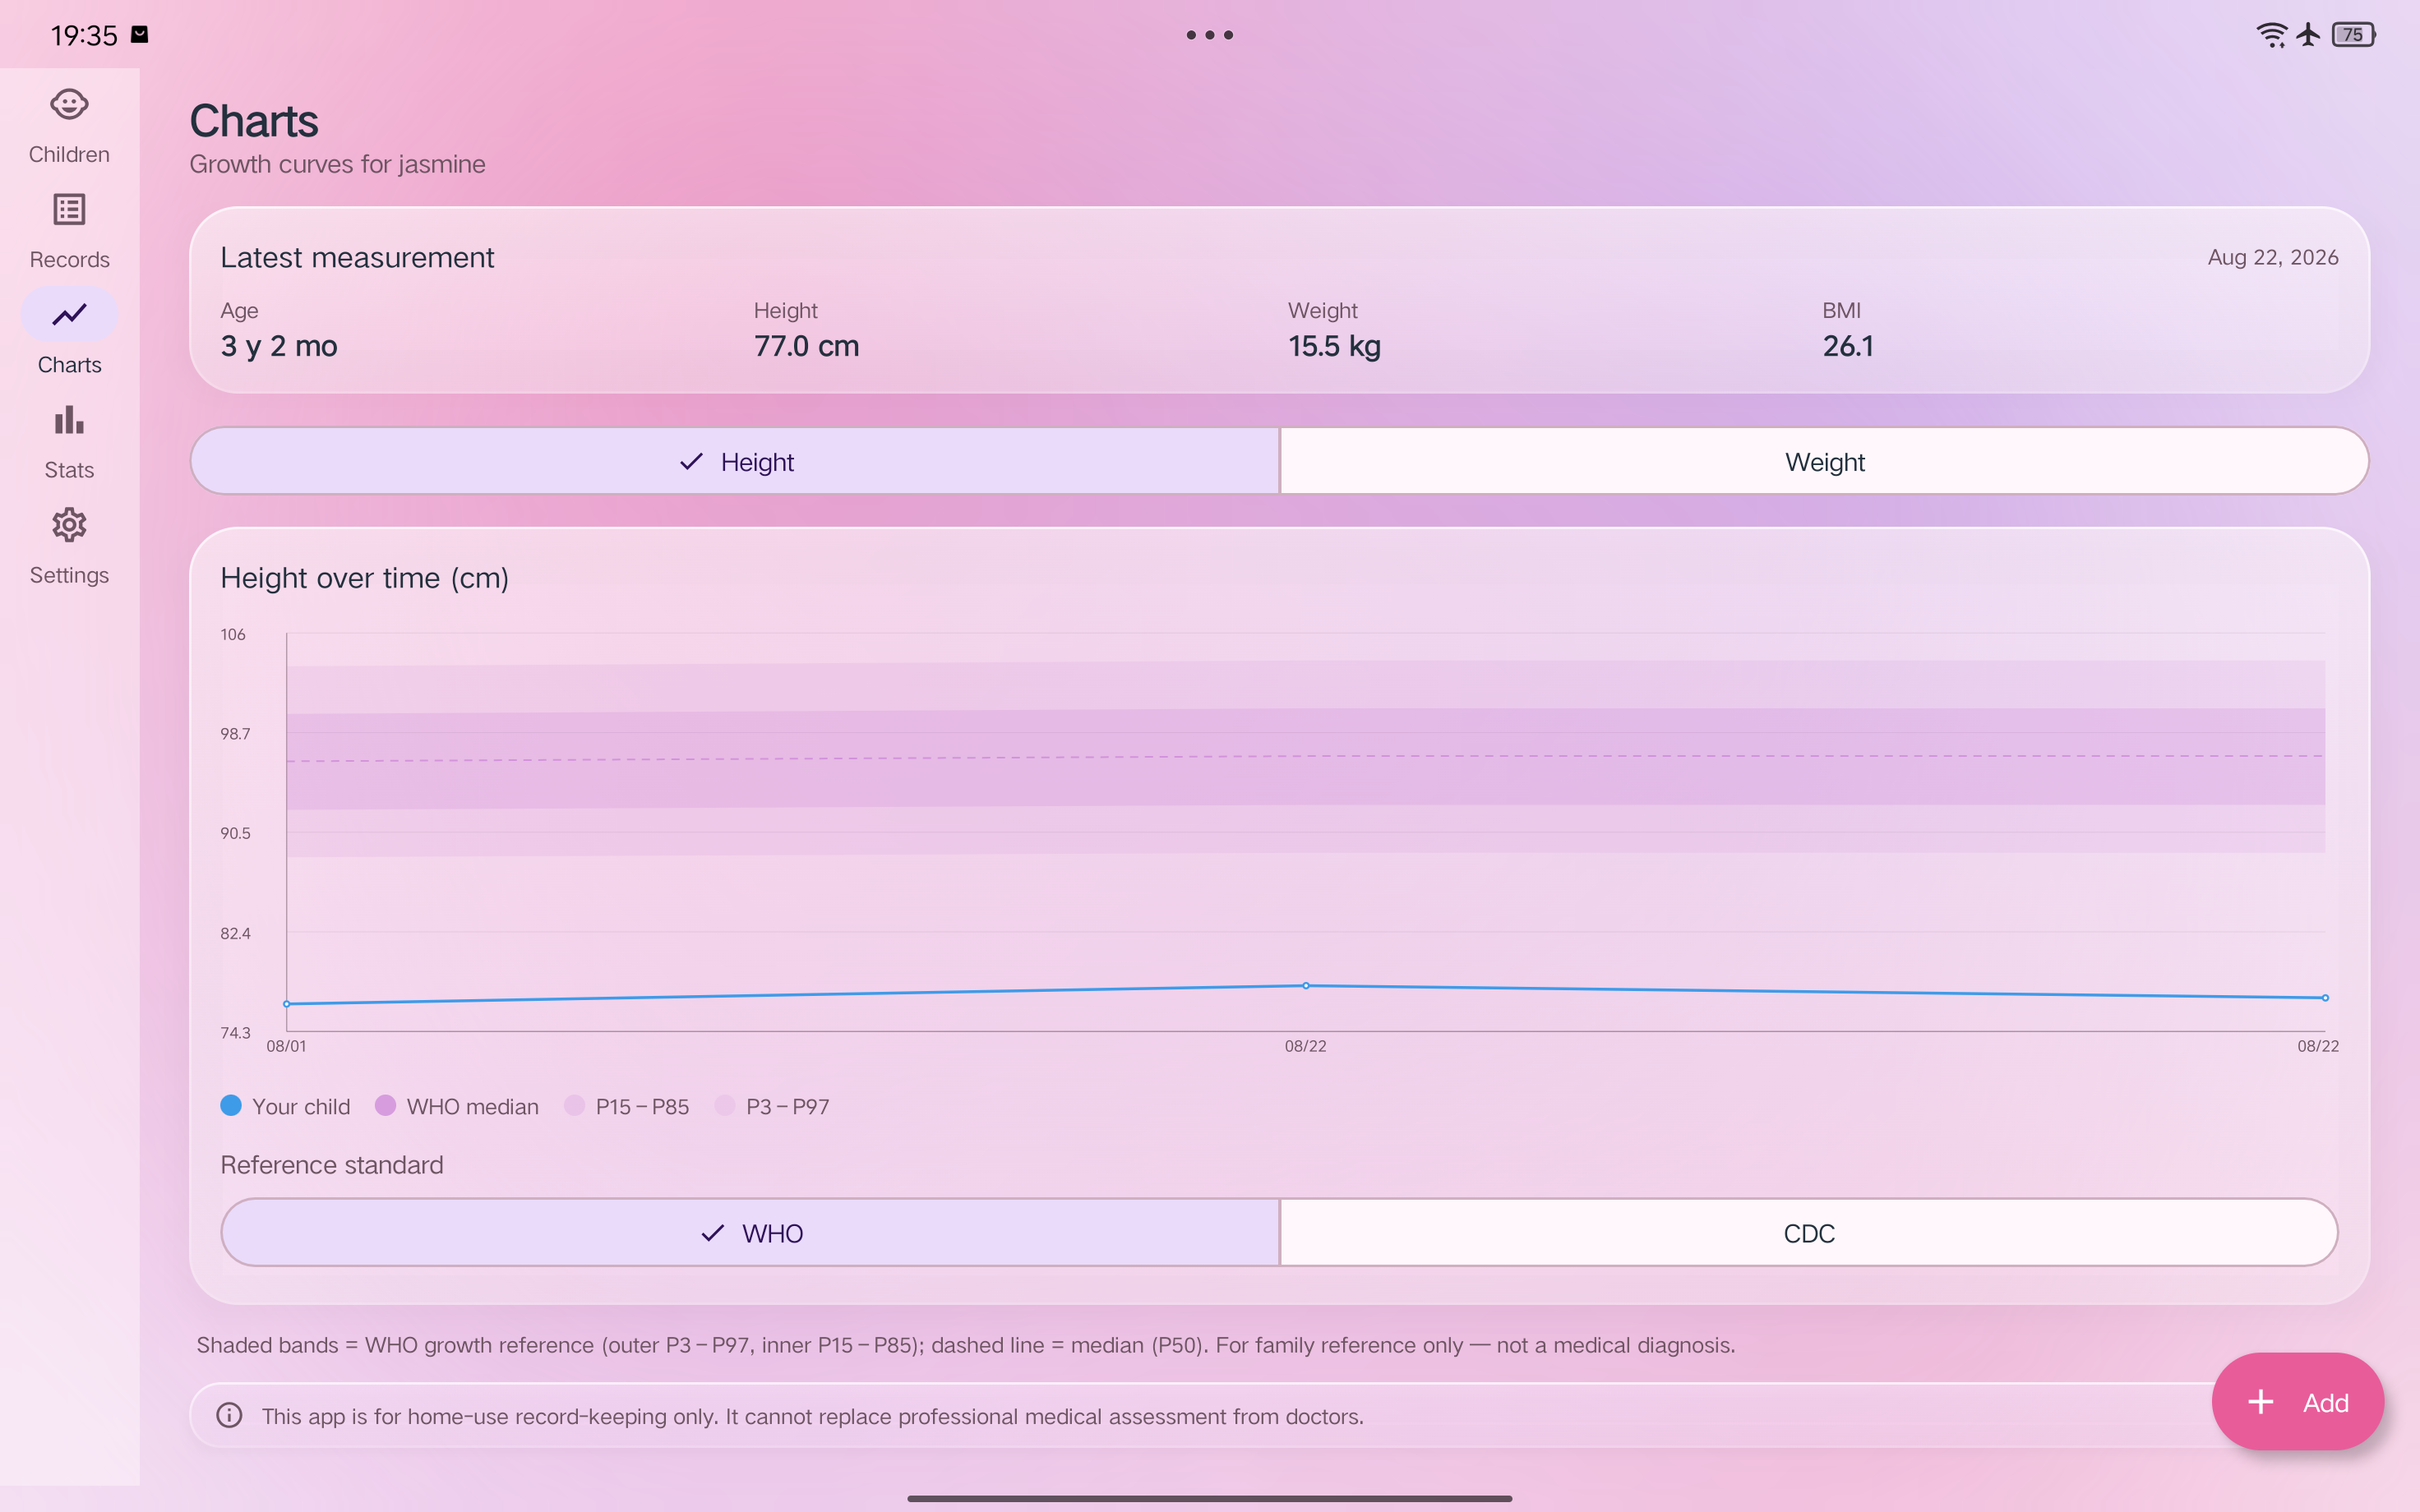Select the Charts trend-line icon
The height and width of the screenshot is (1512, 2420).
(x=69, y=315)
